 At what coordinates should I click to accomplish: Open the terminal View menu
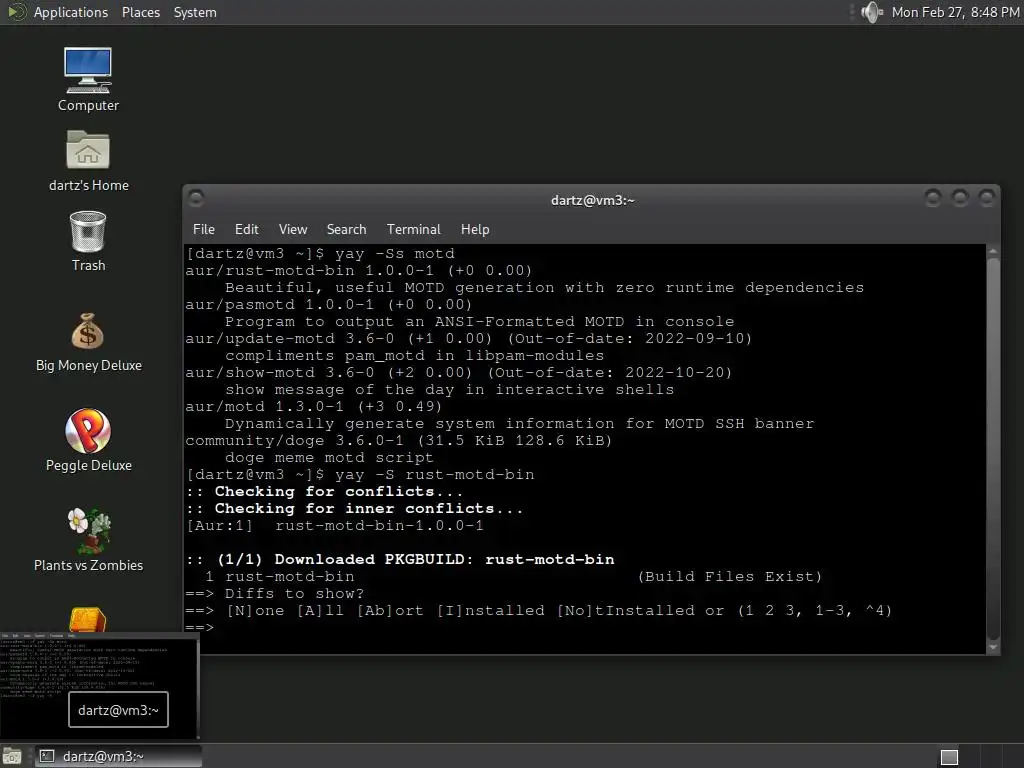(293, 229)
